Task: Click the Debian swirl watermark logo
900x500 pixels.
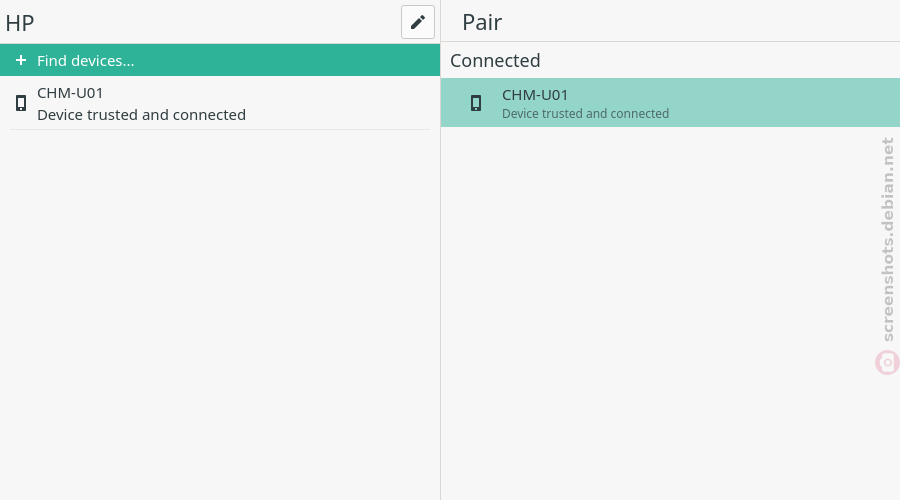Action: tap(887, 363)
